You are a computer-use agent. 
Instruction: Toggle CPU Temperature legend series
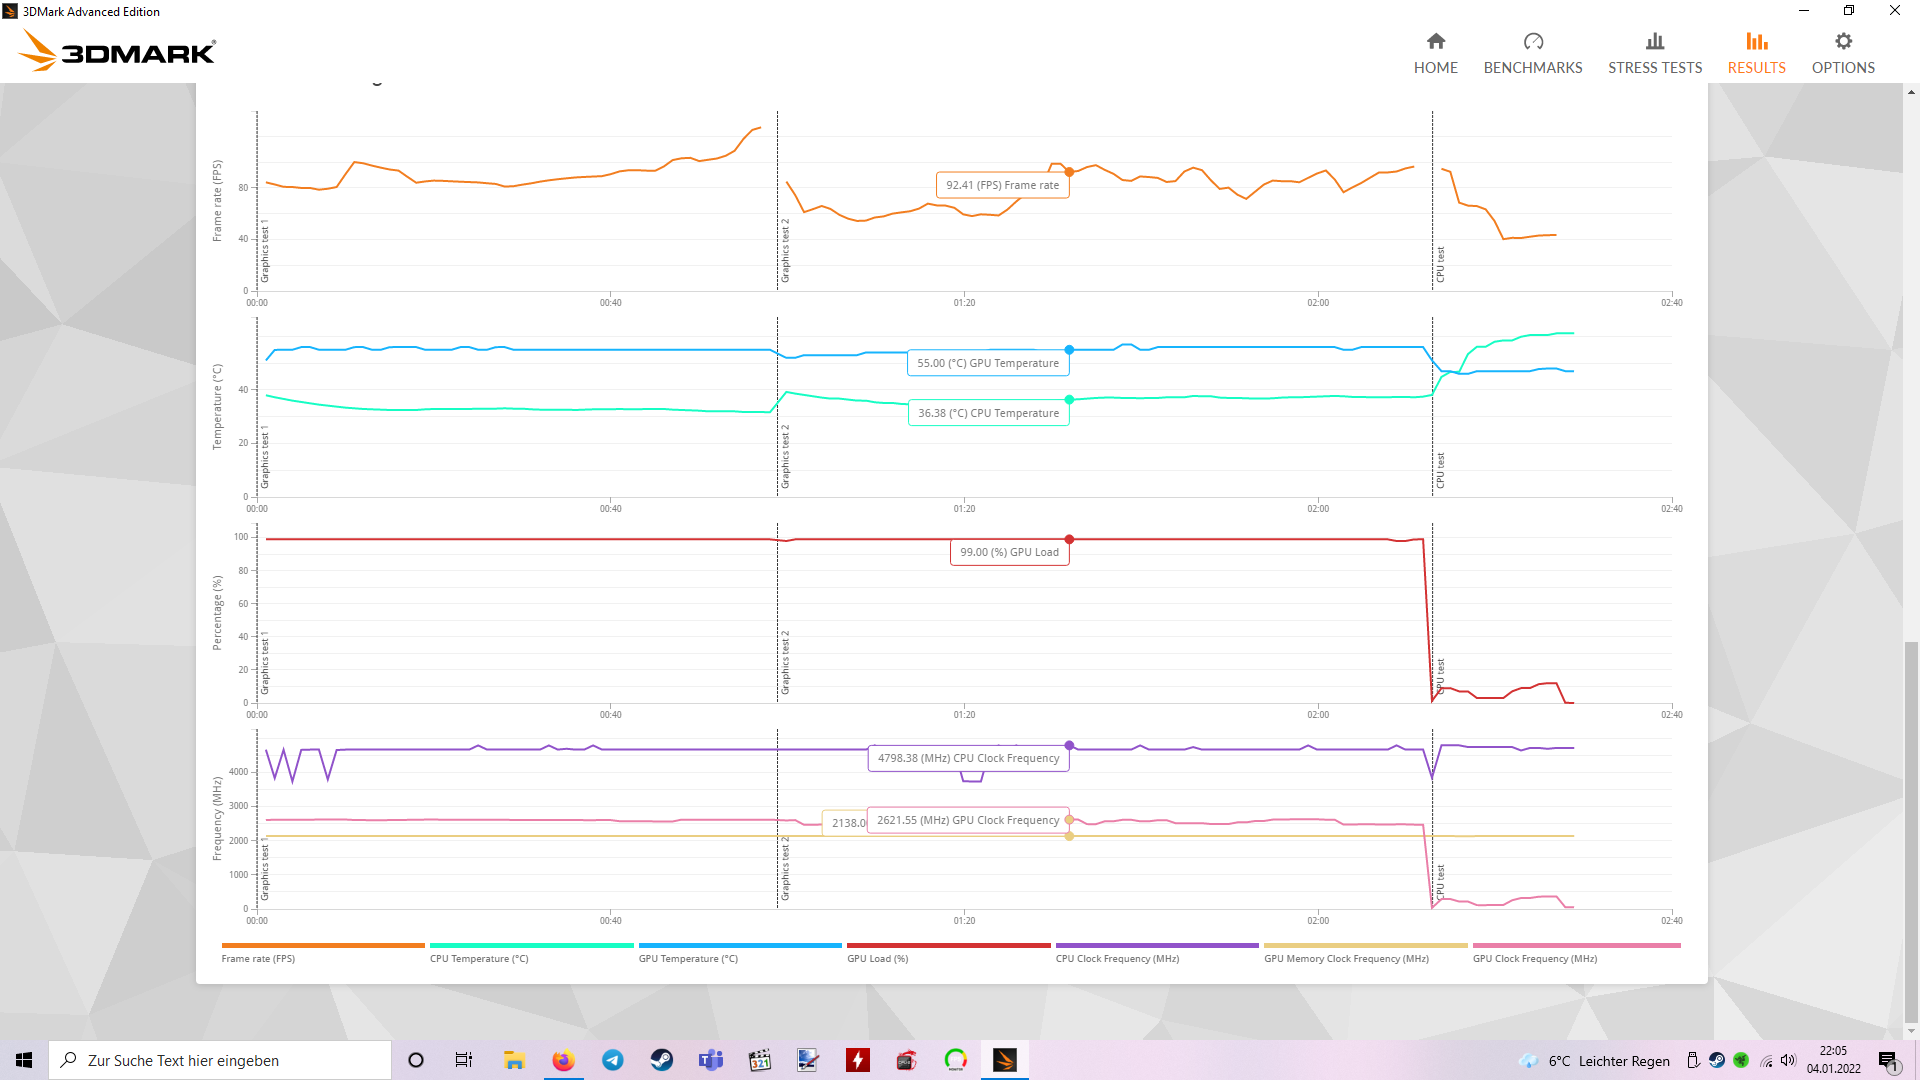coord(479,958)
